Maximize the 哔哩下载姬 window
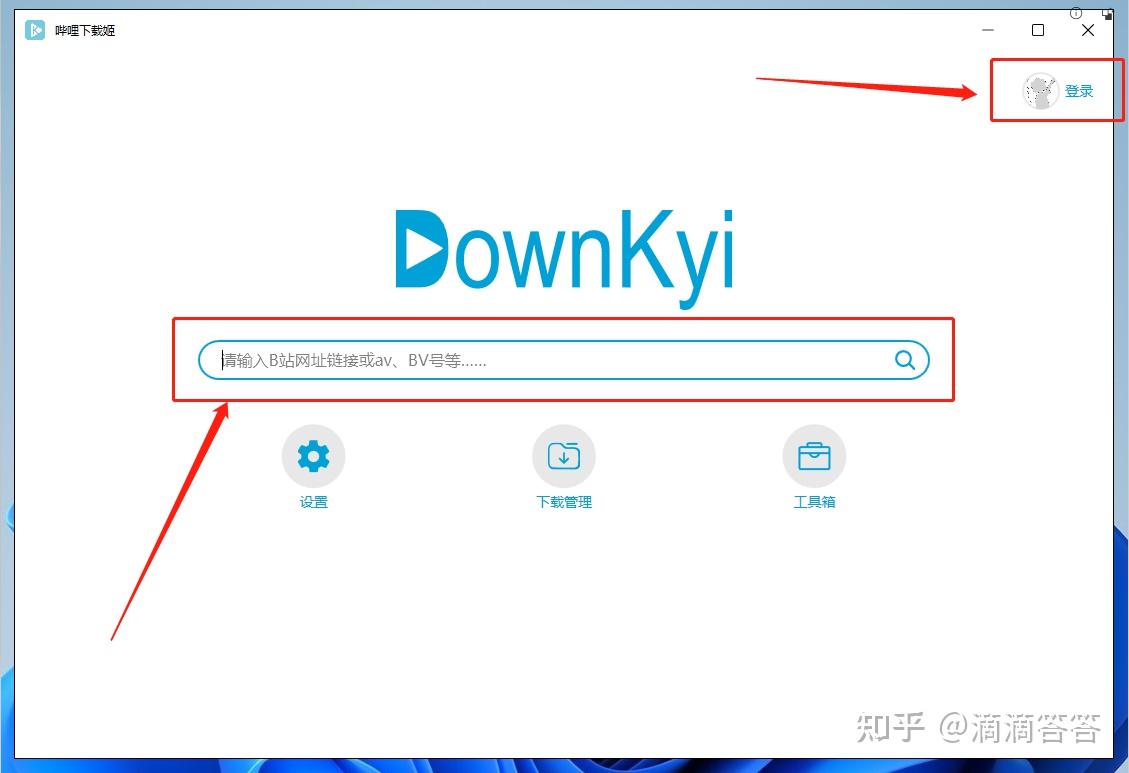Viewport: 1129px width, 773px height. click(x=1038, y=30)
